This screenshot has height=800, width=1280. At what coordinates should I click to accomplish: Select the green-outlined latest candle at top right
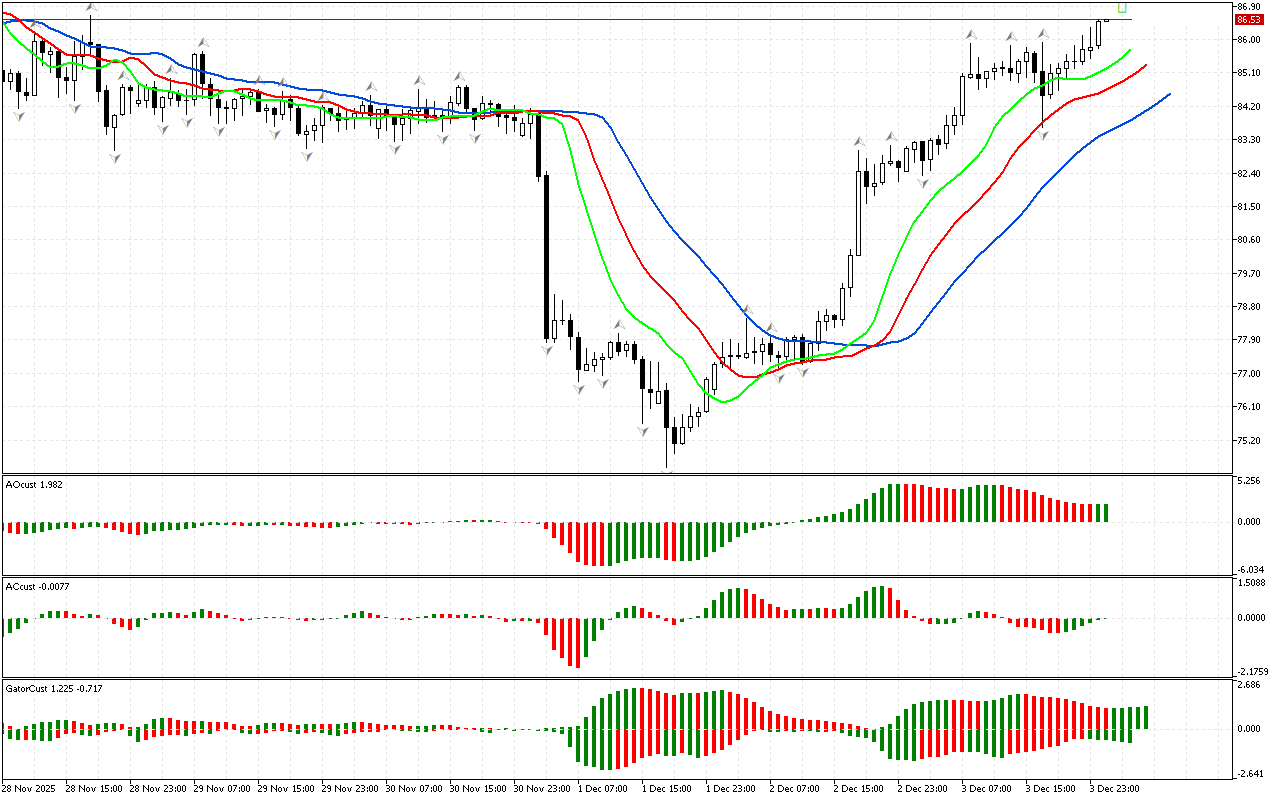(x=1122, y=7)
